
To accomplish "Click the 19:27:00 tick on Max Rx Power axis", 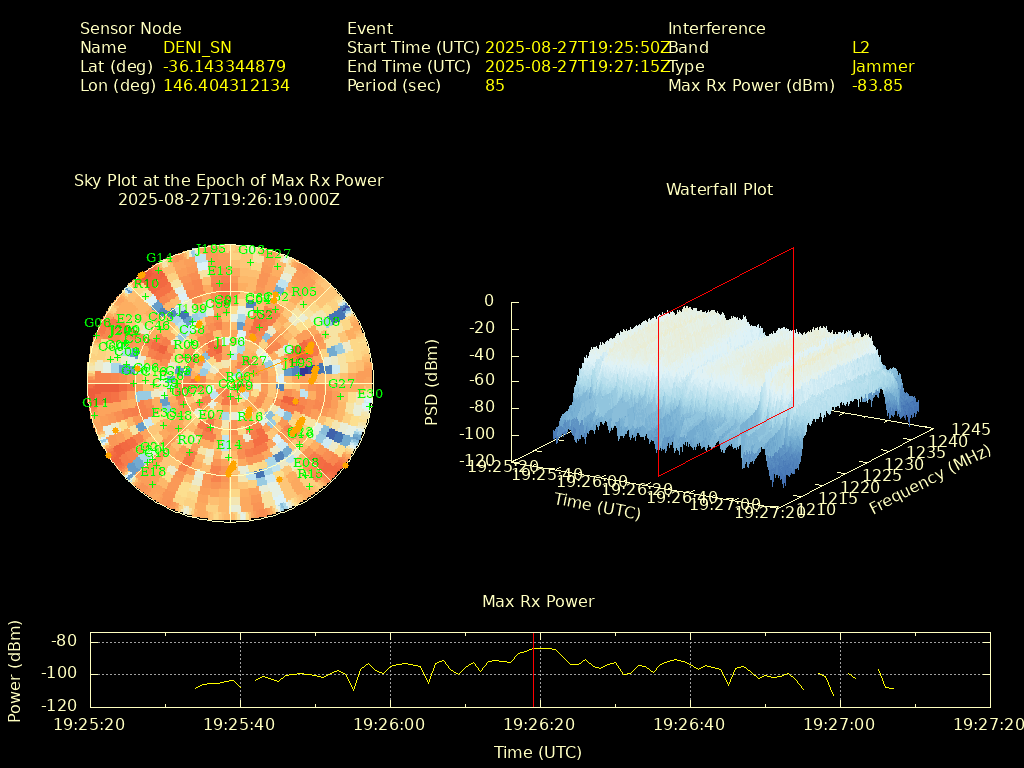I will pos(840,723).
